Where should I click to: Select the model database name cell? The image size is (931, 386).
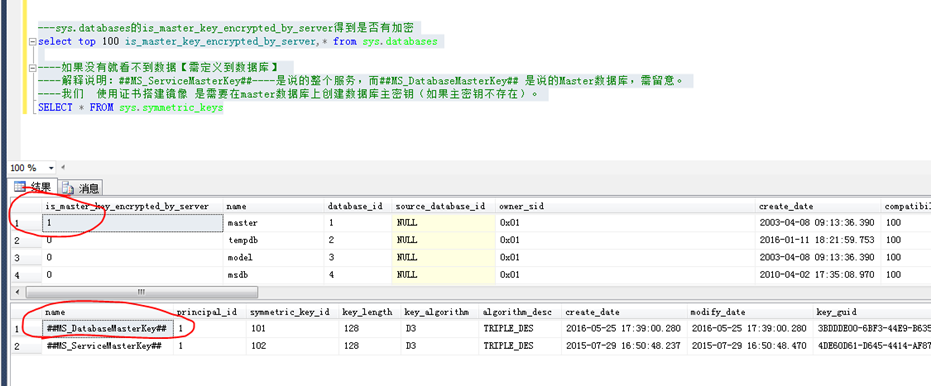click(274, 258)
